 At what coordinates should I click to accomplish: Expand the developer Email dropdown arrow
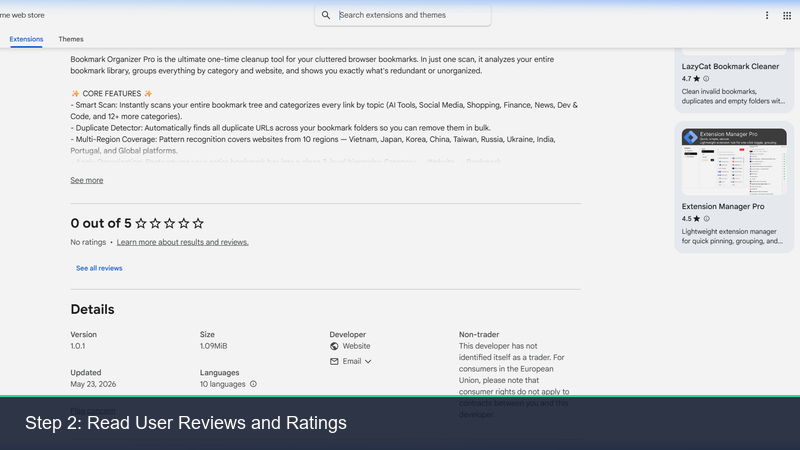368,361
